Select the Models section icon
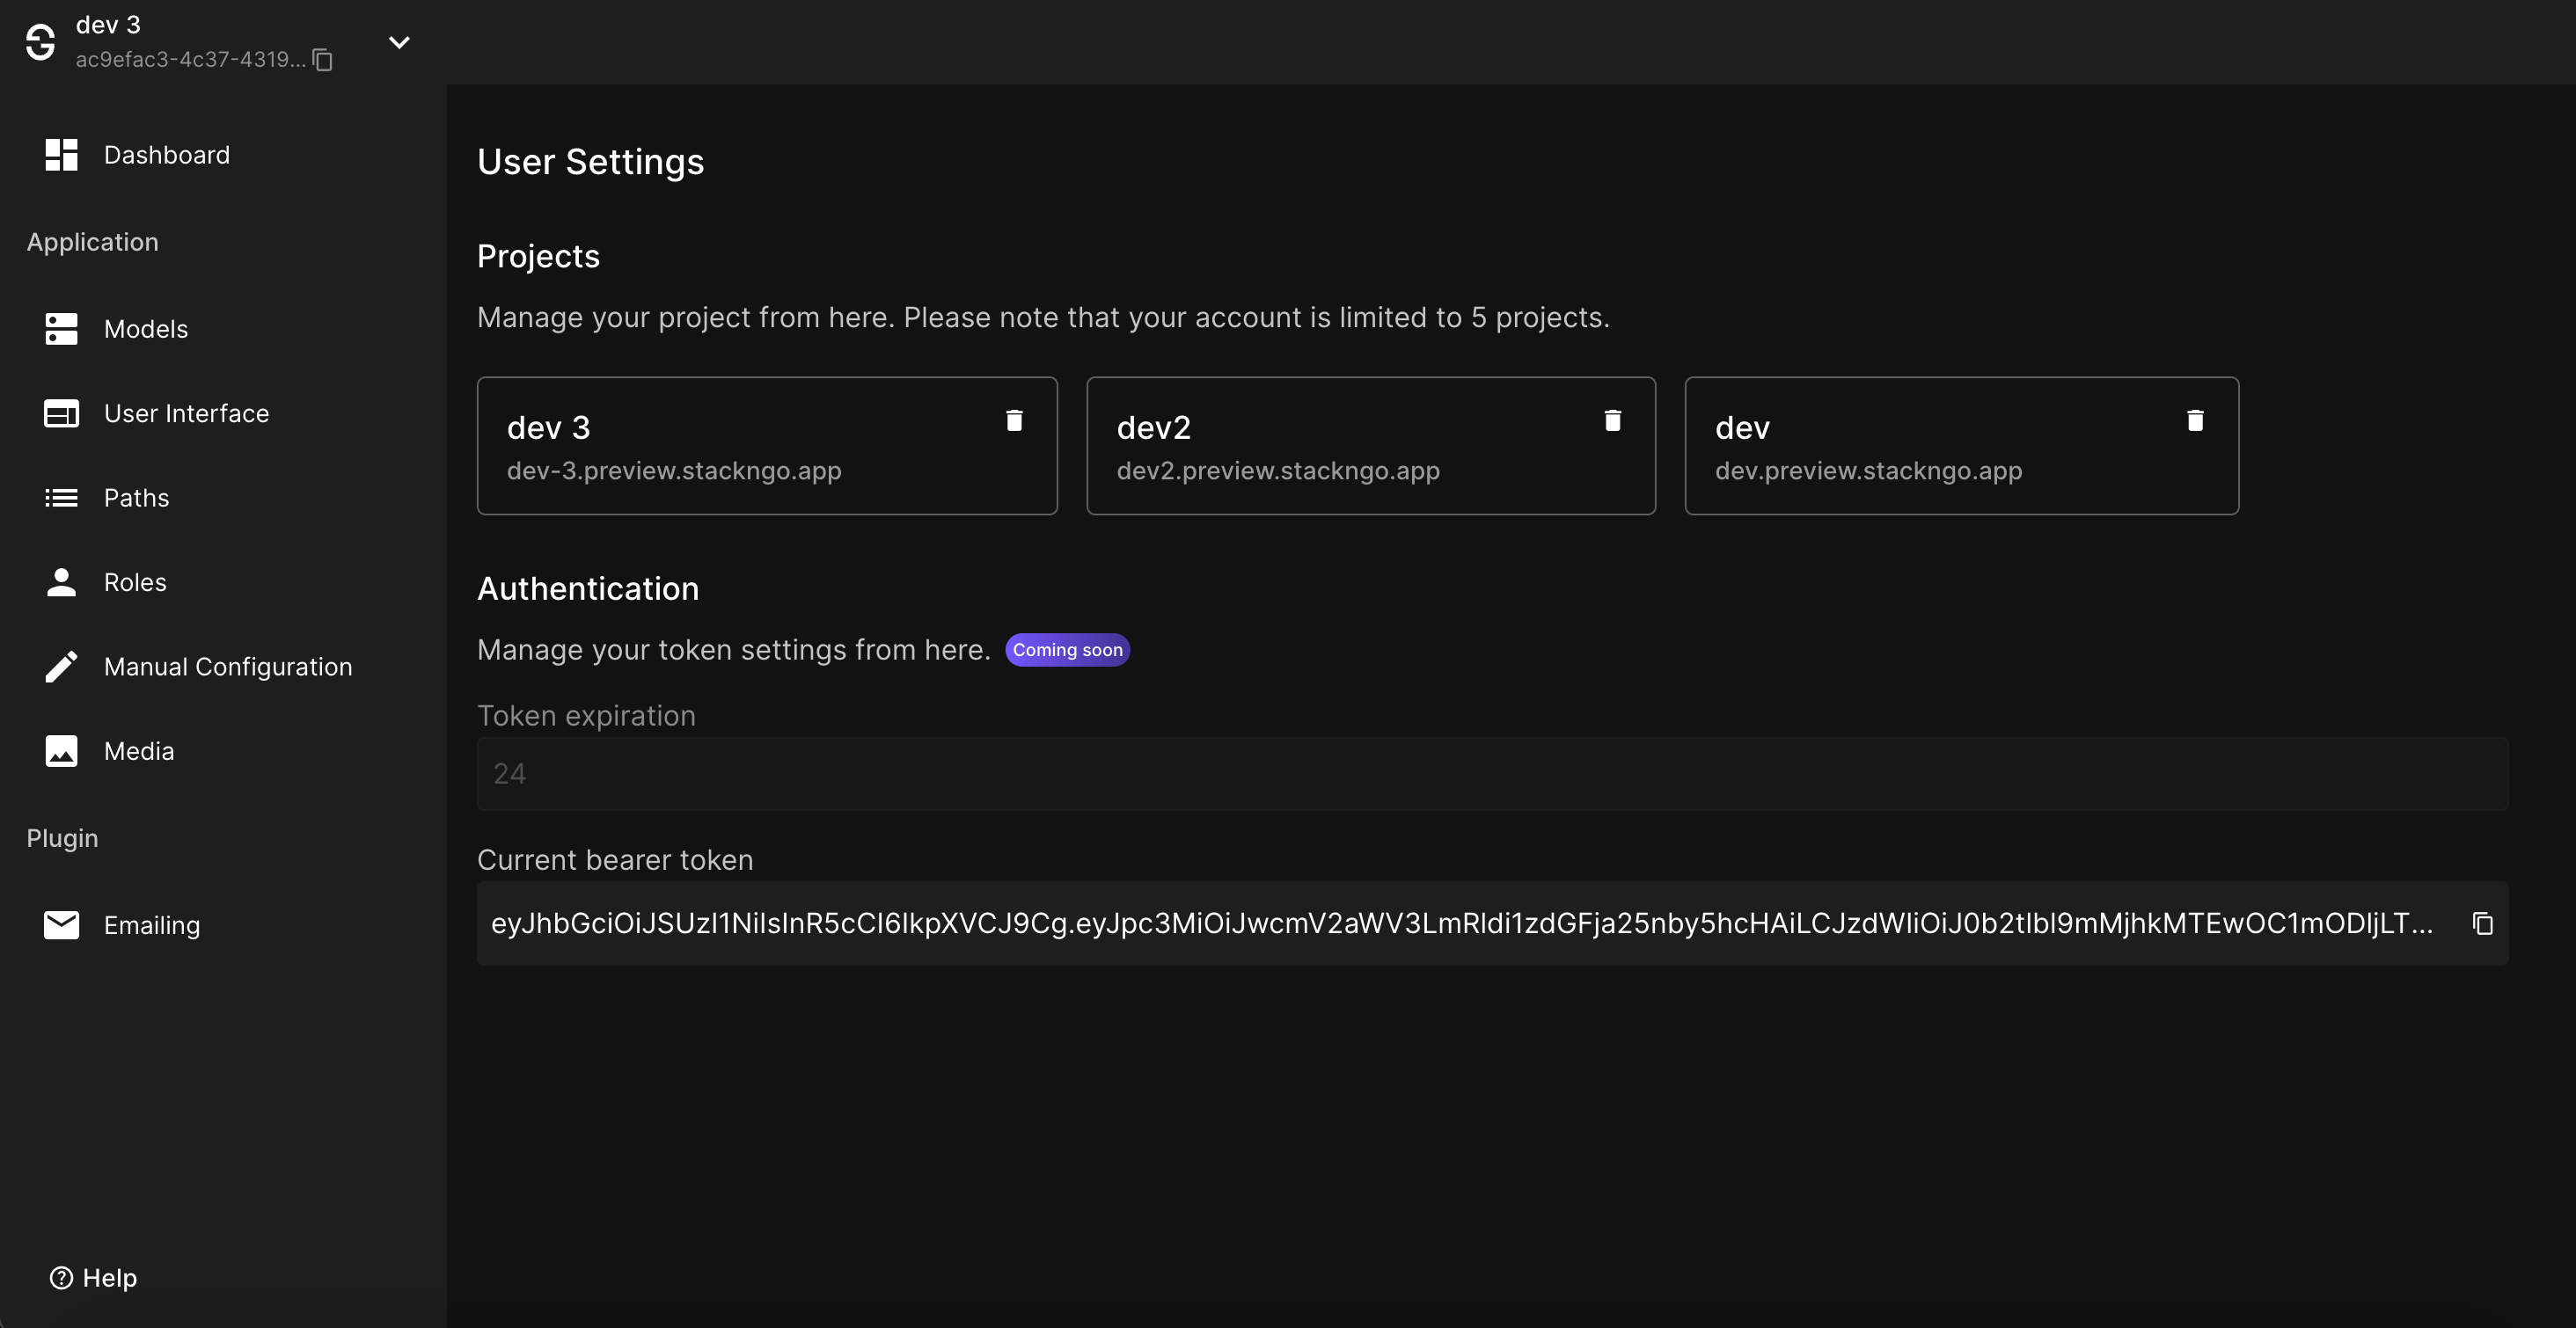2576x1328 pixels. (x=61, y=328)
